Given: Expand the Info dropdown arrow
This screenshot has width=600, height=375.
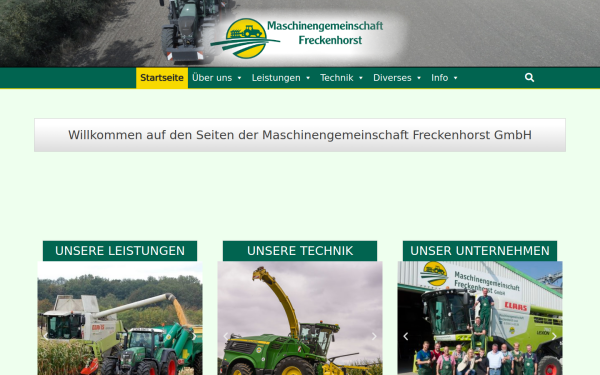Looking at the screenshot, I should coord(456,78).
